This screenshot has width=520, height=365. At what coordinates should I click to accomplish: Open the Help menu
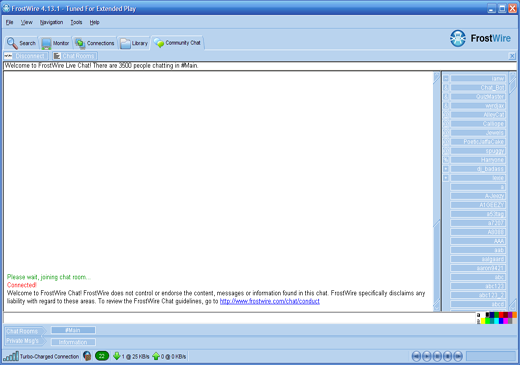[x=94, y=22]
